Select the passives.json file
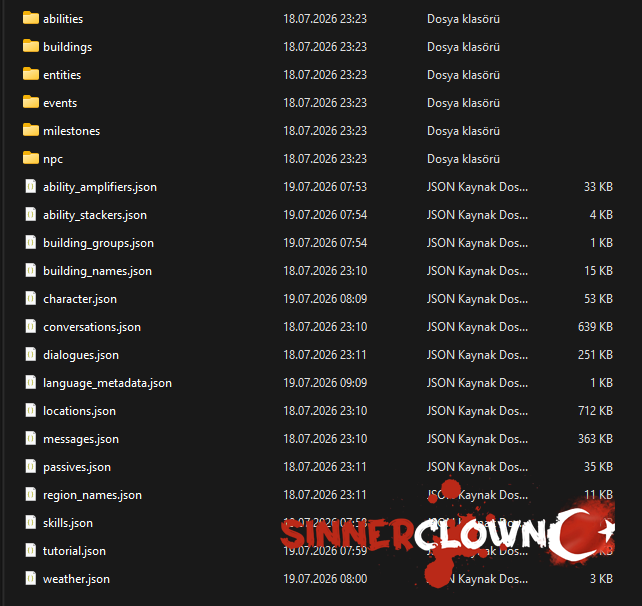The width and height of the screenshot is (642, 606). pyautogui.click(x=77, y=467)
